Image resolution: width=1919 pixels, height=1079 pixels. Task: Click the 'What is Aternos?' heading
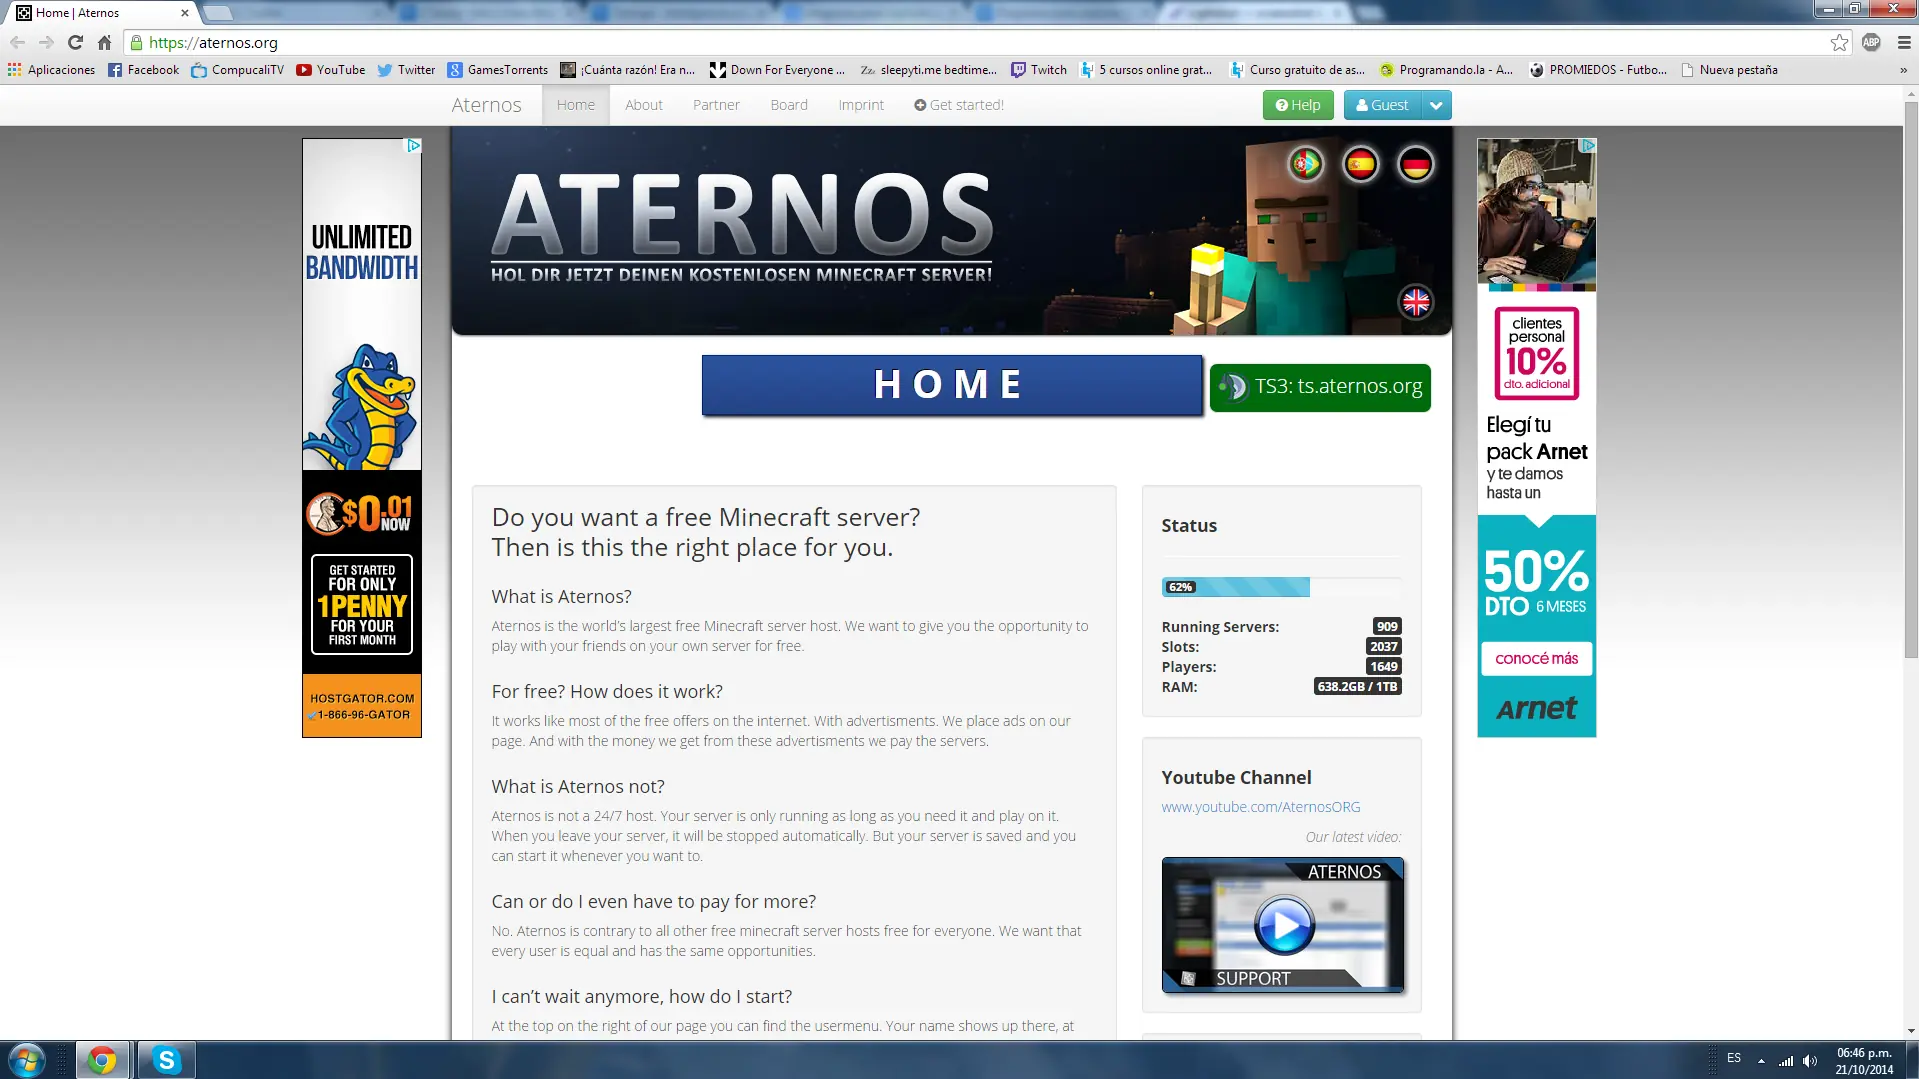pos(561,597)
